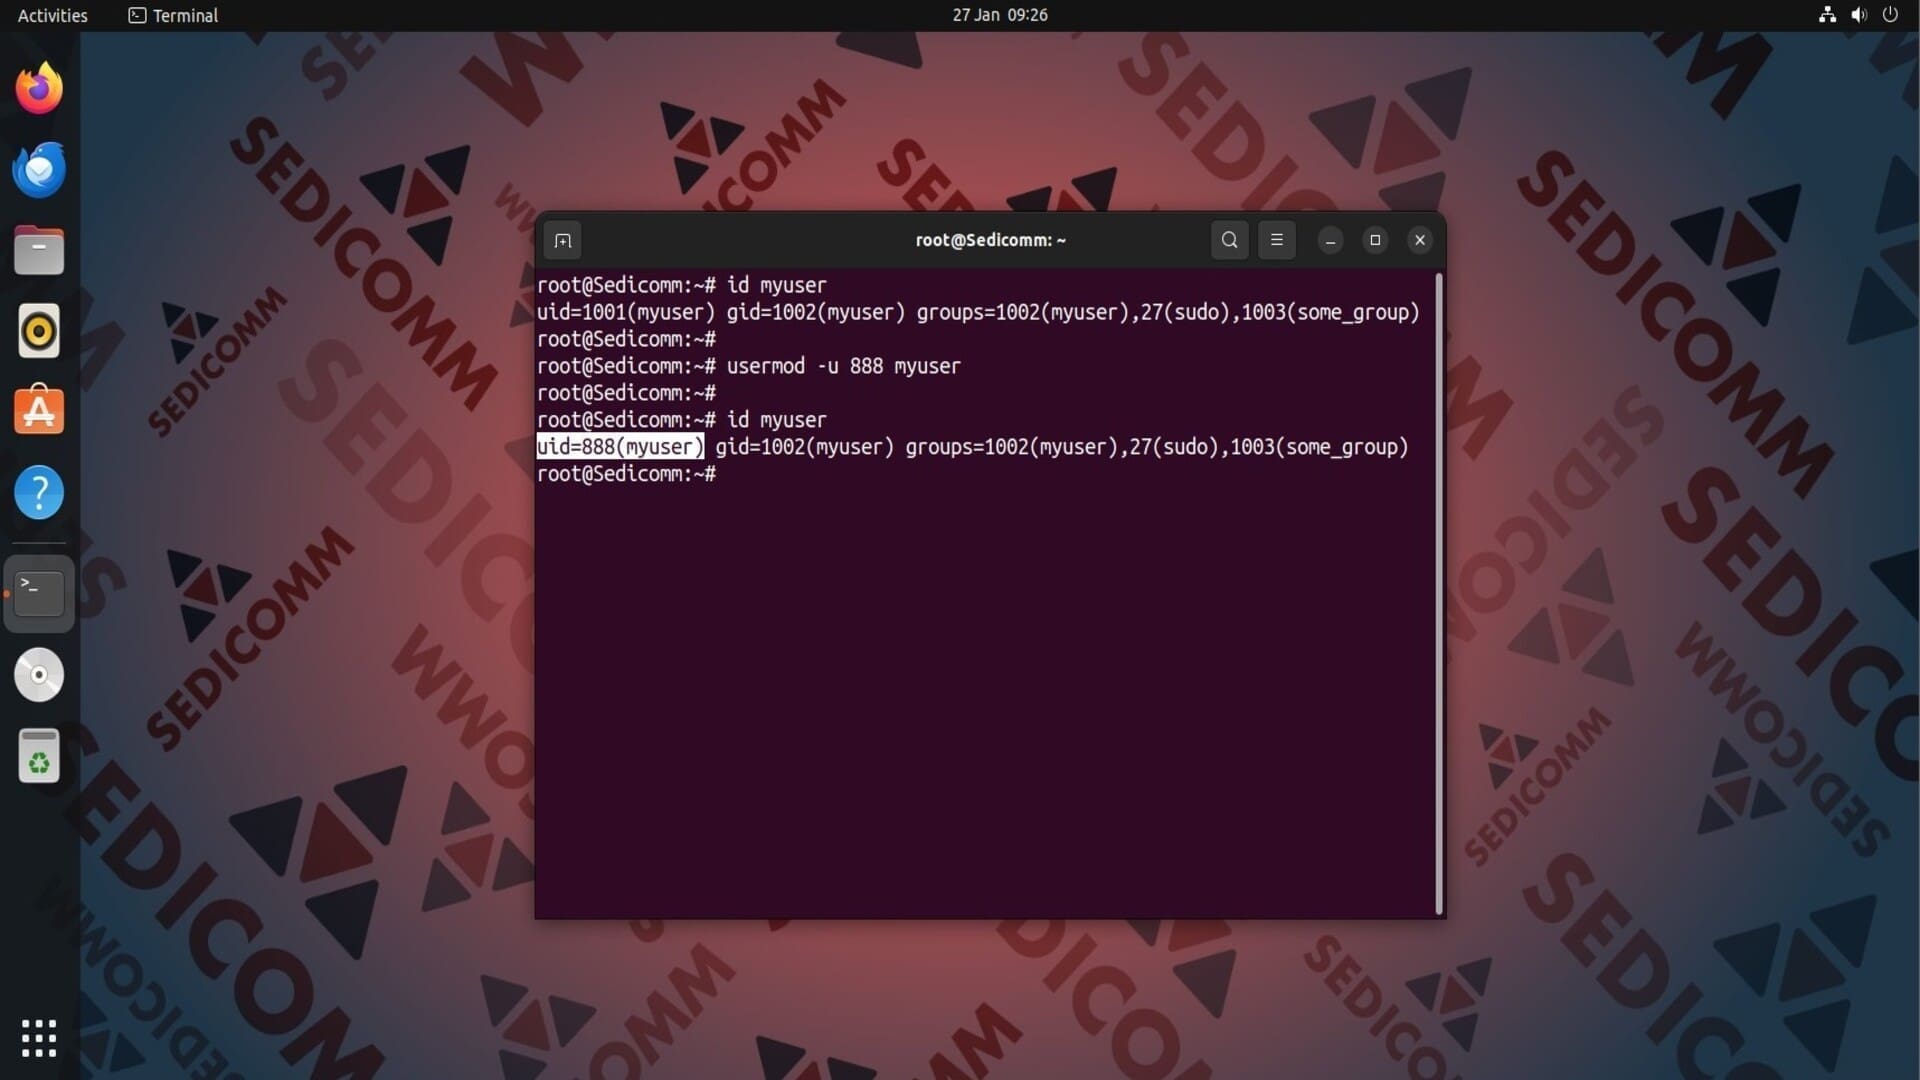Click the Terminal dock icon
Screen dimensions: 1920x1080
pos(39,593)
